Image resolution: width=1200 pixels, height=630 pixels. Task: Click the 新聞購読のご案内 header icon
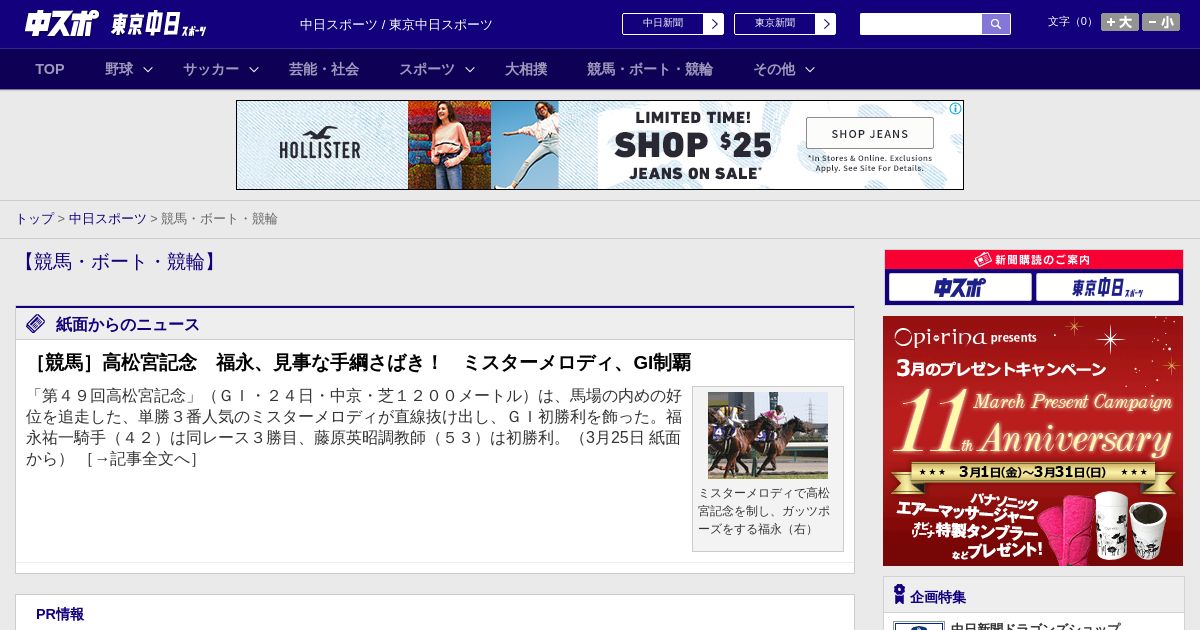[983, 260]
